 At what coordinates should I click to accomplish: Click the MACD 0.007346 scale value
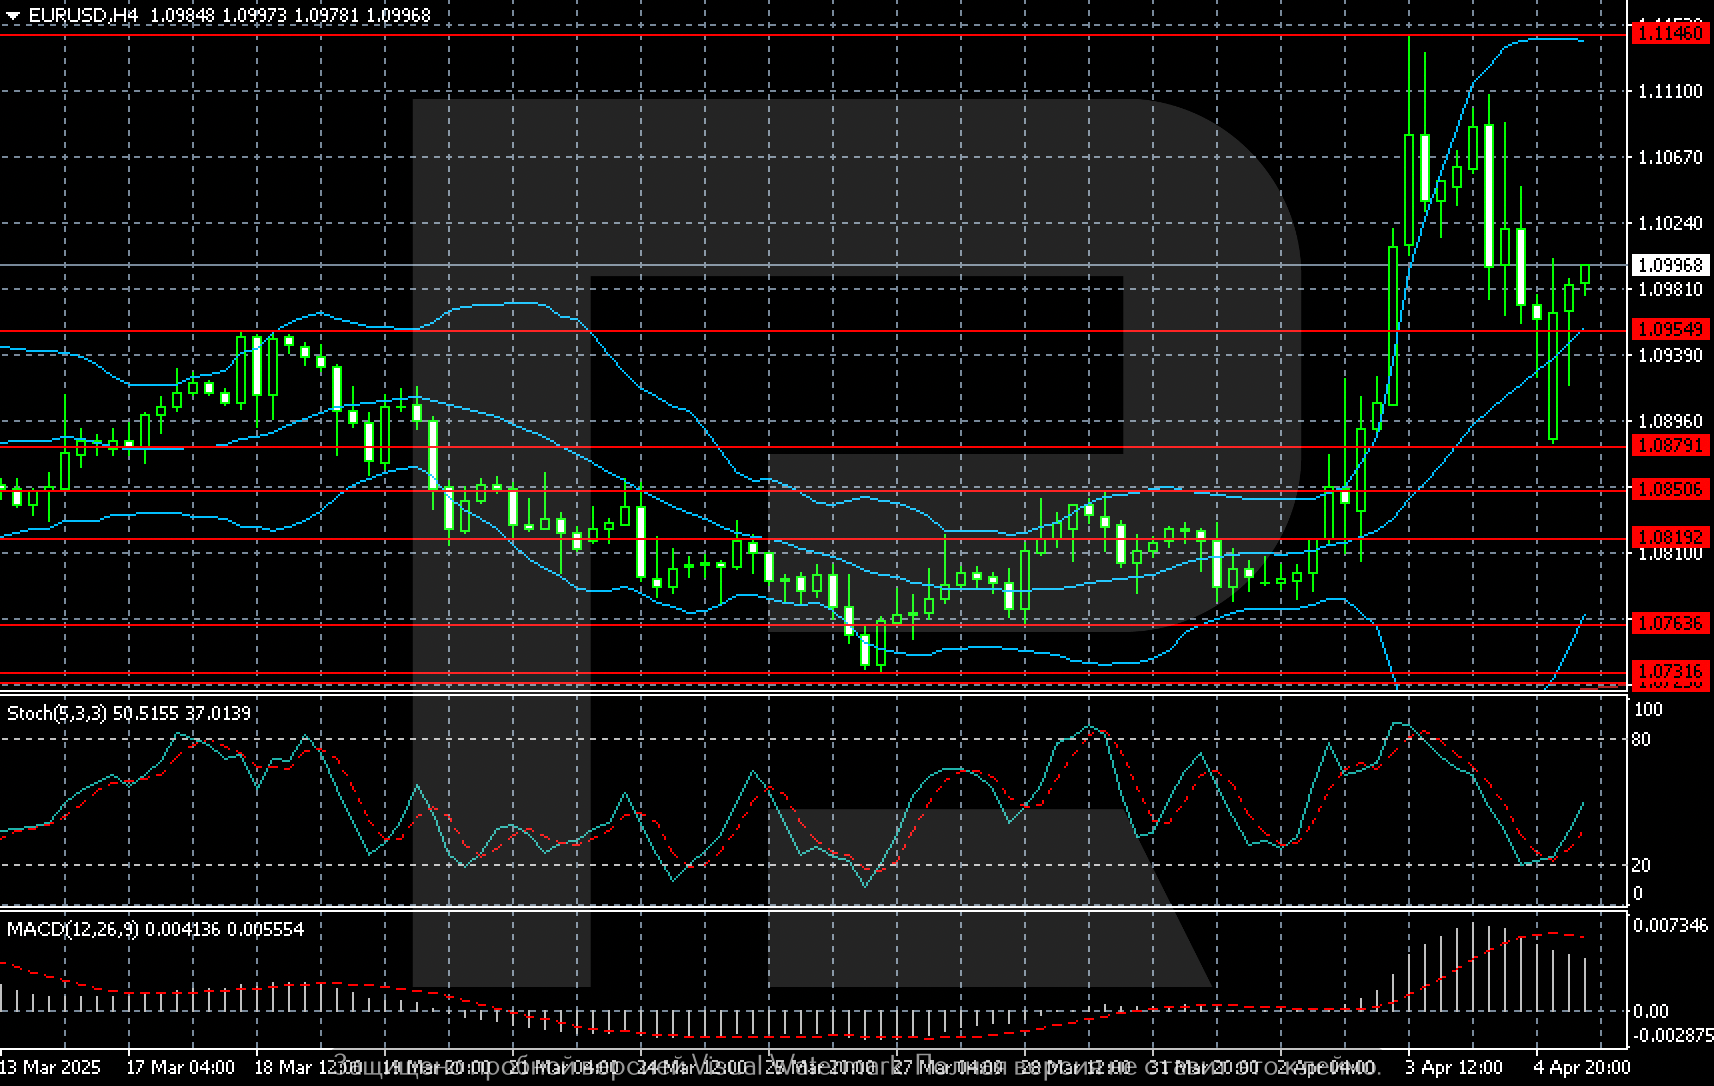[1670, 926]
